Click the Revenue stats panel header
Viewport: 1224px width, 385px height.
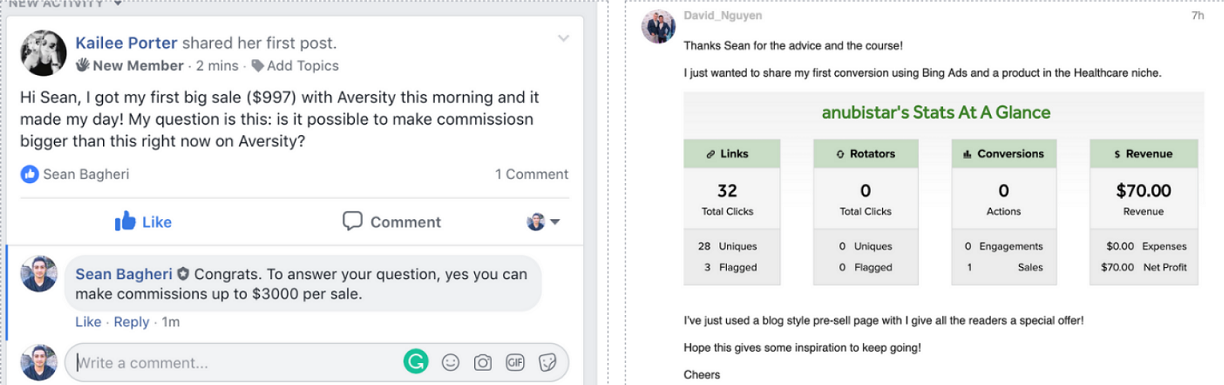(x=1141, y=153)
